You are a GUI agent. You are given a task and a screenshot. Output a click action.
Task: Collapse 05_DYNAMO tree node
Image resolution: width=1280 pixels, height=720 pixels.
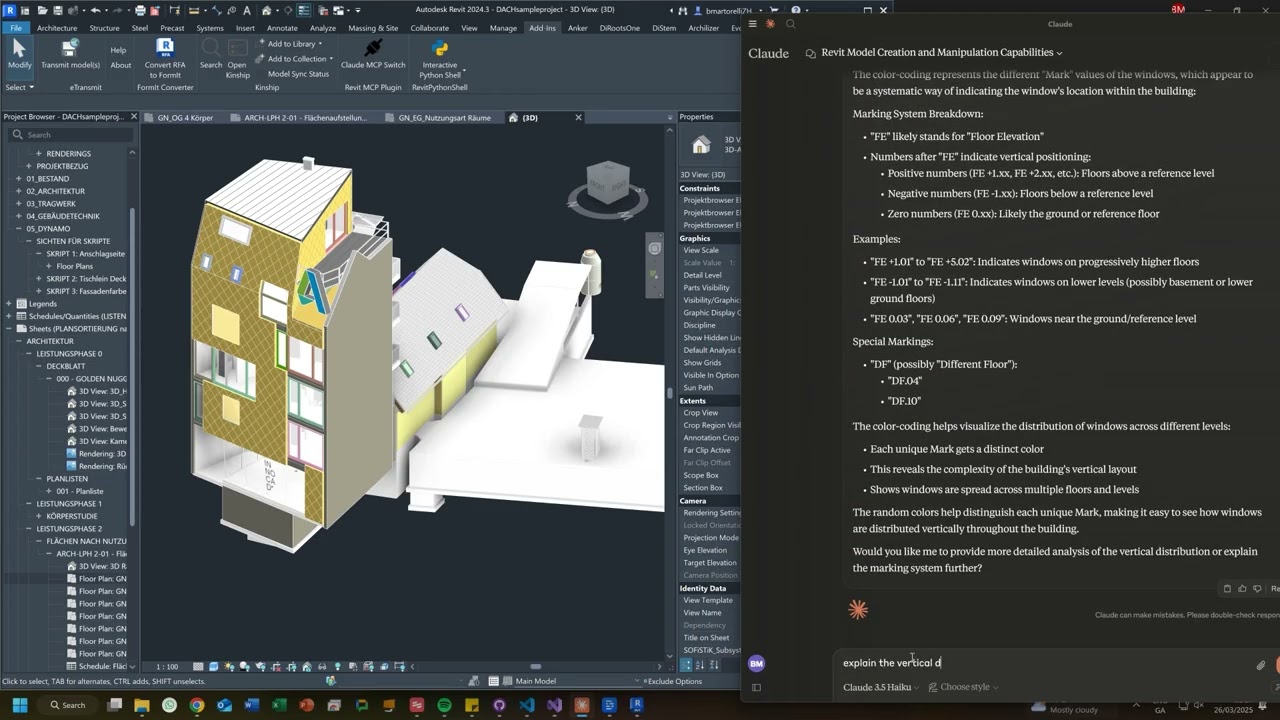coord(18,229)
